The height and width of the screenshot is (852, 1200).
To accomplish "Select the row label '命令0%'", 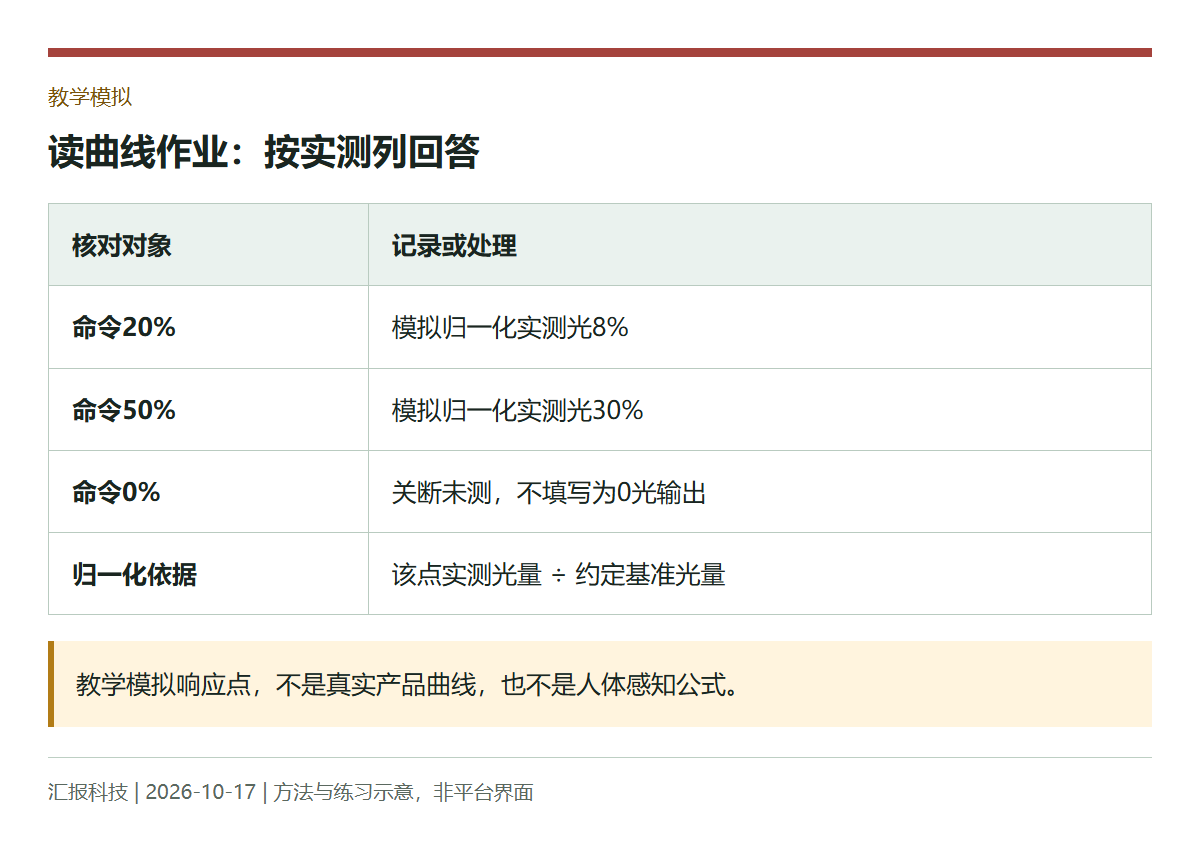I will click(x=116, y=492).
